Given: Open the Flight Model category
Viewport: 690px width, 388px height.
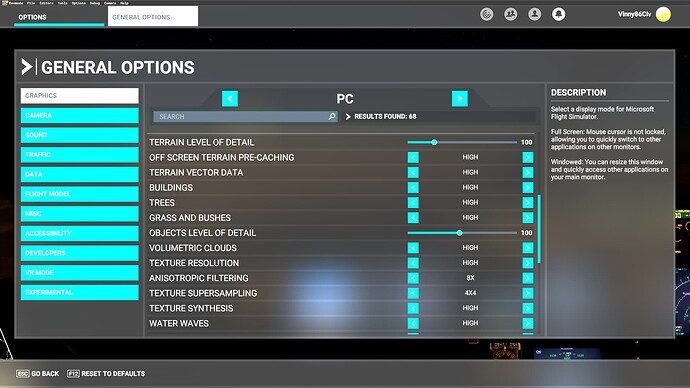Looking at the screenshot, I should 80,194.
